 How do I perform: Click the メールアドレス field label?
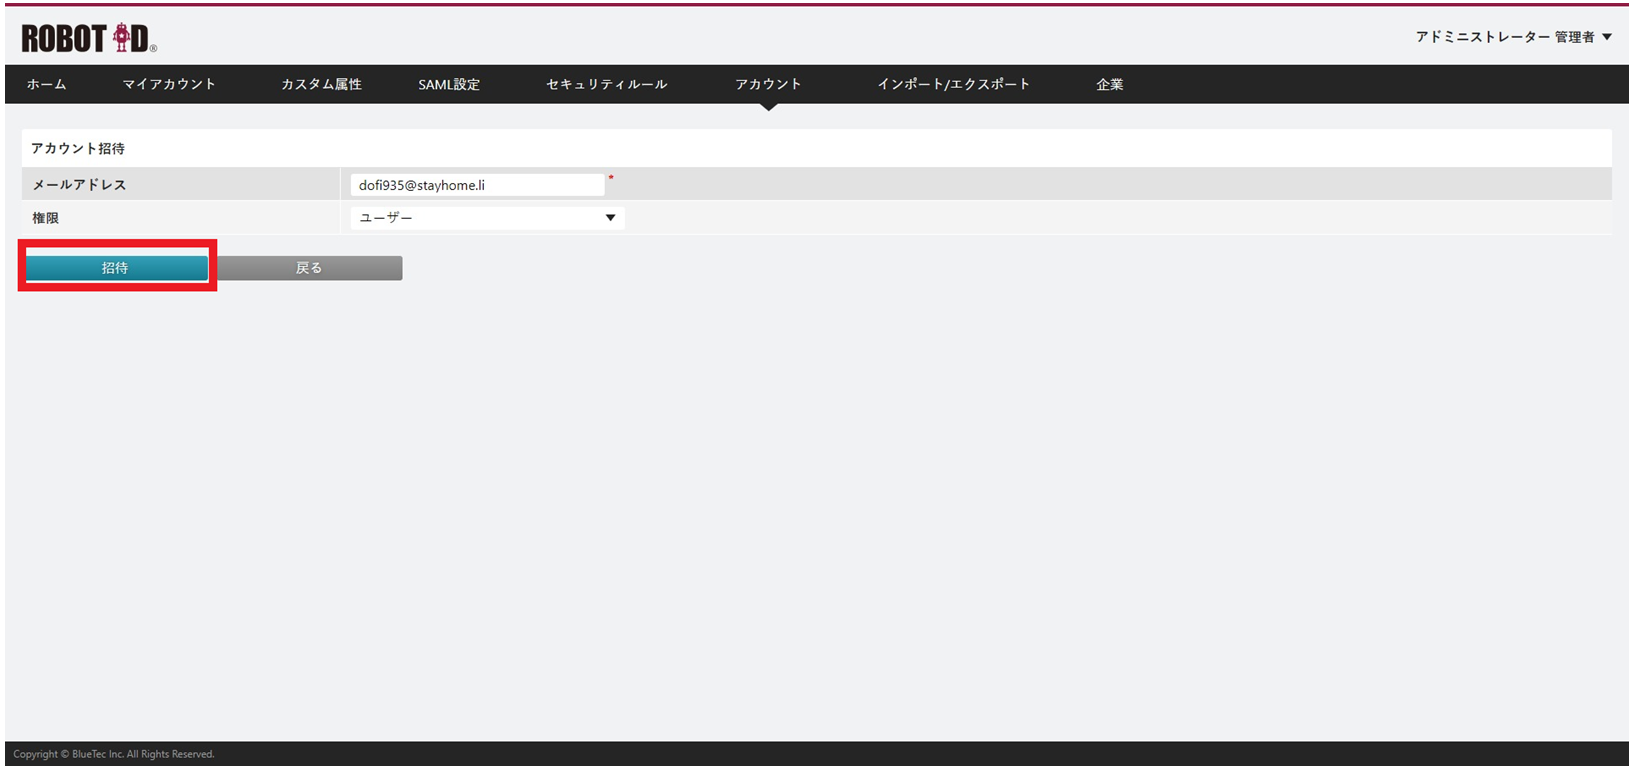coord(80,185)
